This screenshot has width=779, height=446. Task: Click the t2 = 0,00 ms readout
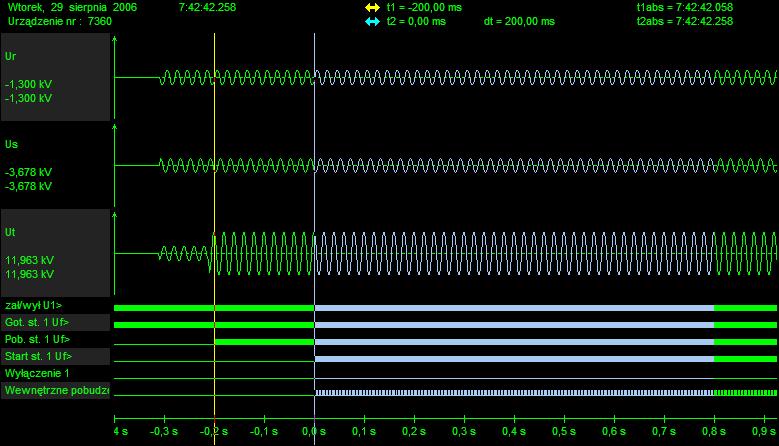coord(416,21)
